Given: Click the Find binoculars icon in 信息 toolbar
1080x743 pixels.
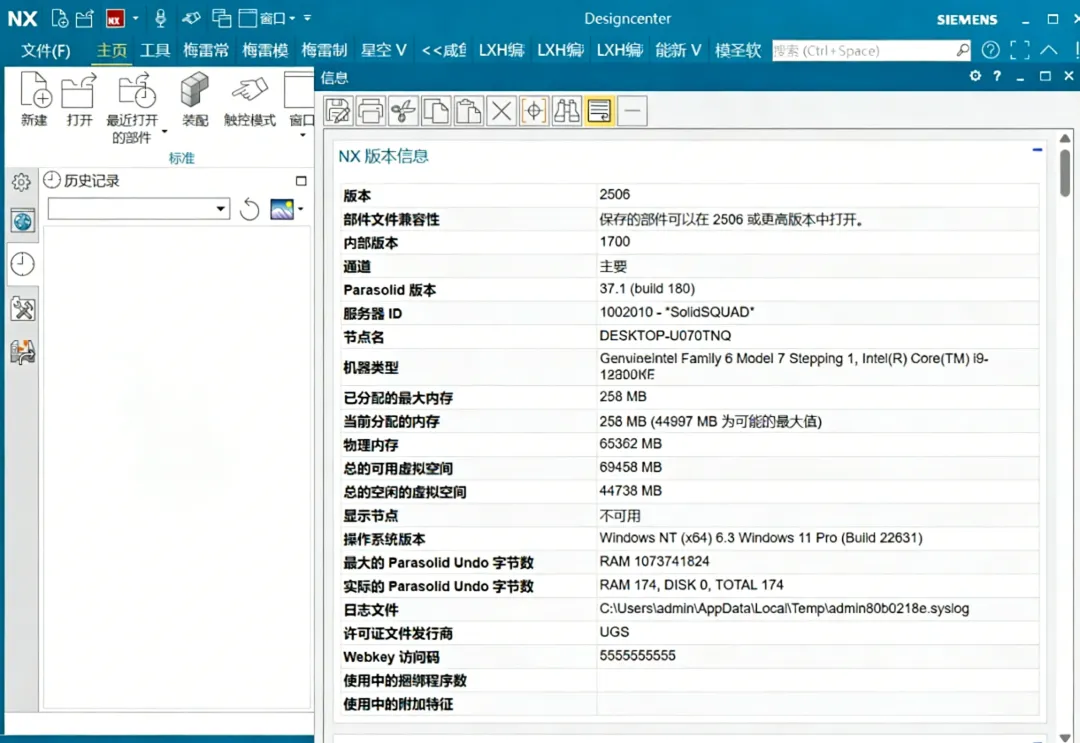Looking at the screenshot, I should pyautogui.click(x=567, y=111).
